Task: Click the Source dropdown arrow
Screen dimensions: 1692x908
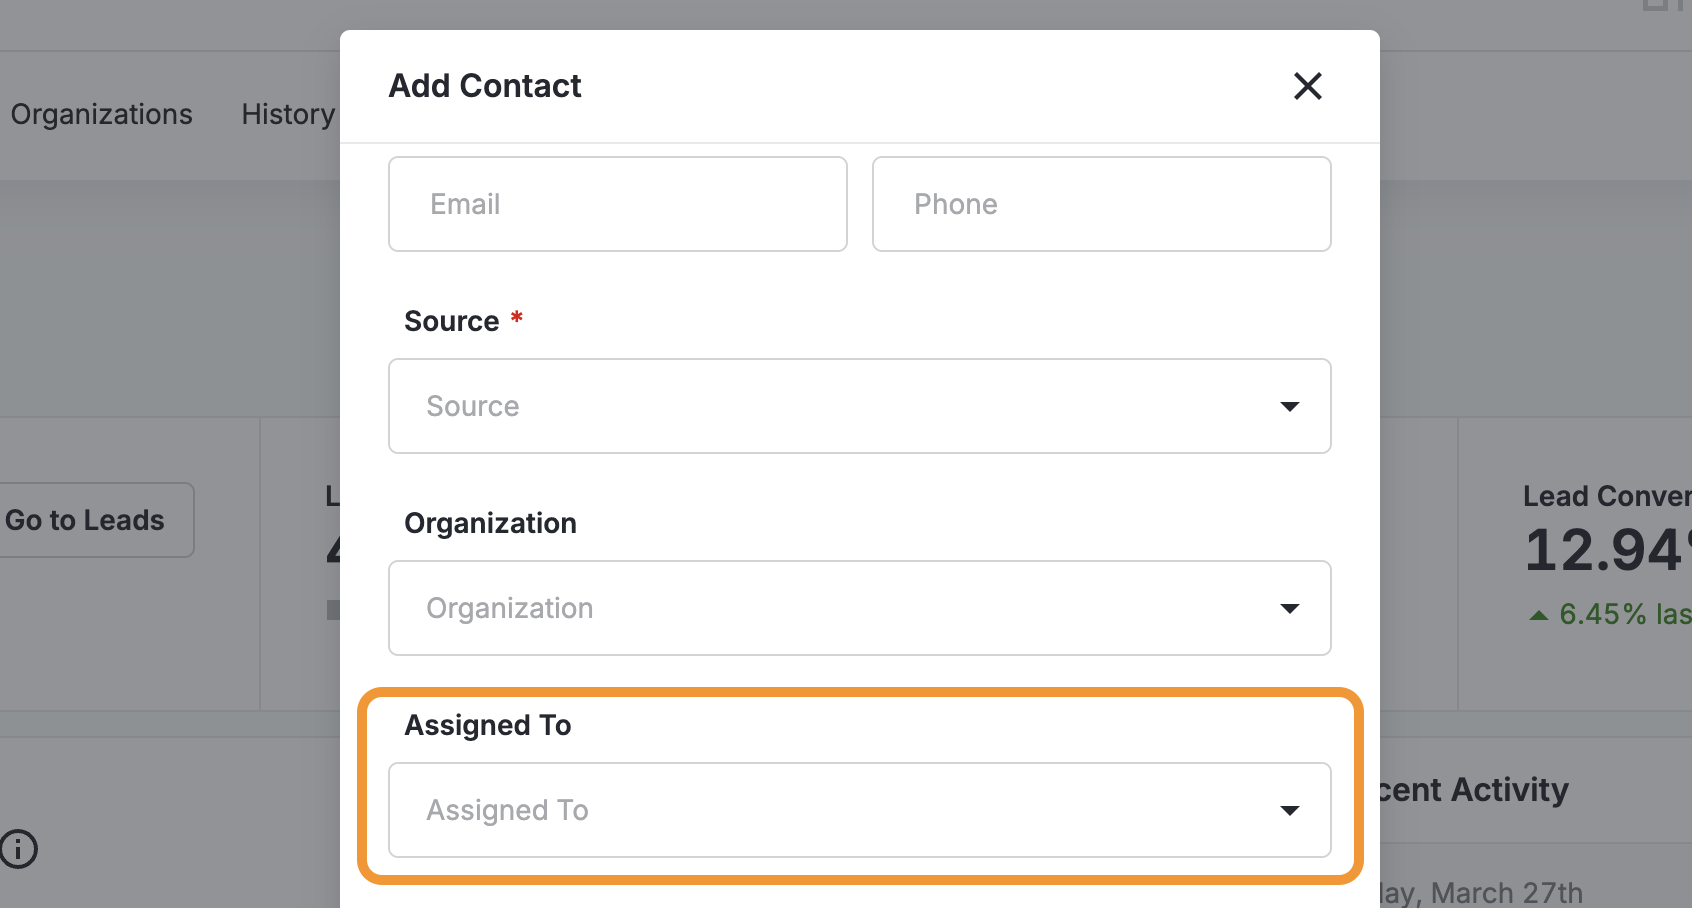Action: (1290, 406)
